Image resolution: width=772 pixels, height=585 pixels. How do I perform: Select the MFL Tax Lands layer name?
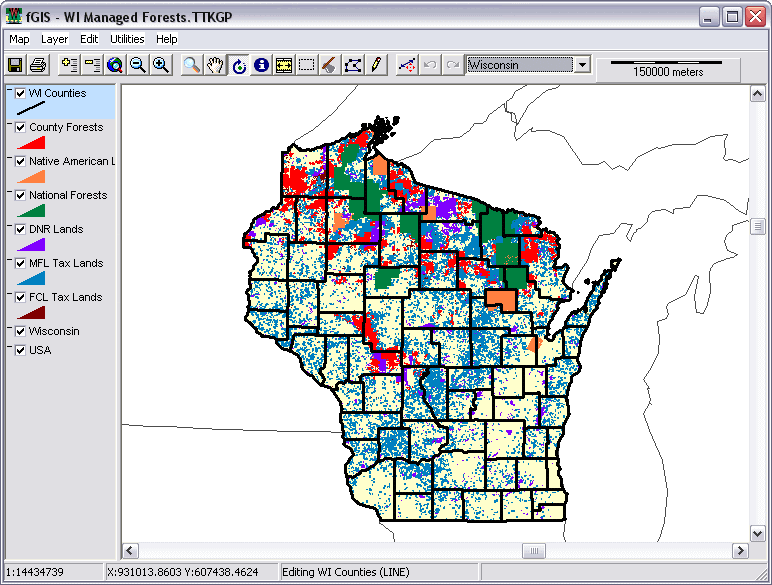pos(66,263)
